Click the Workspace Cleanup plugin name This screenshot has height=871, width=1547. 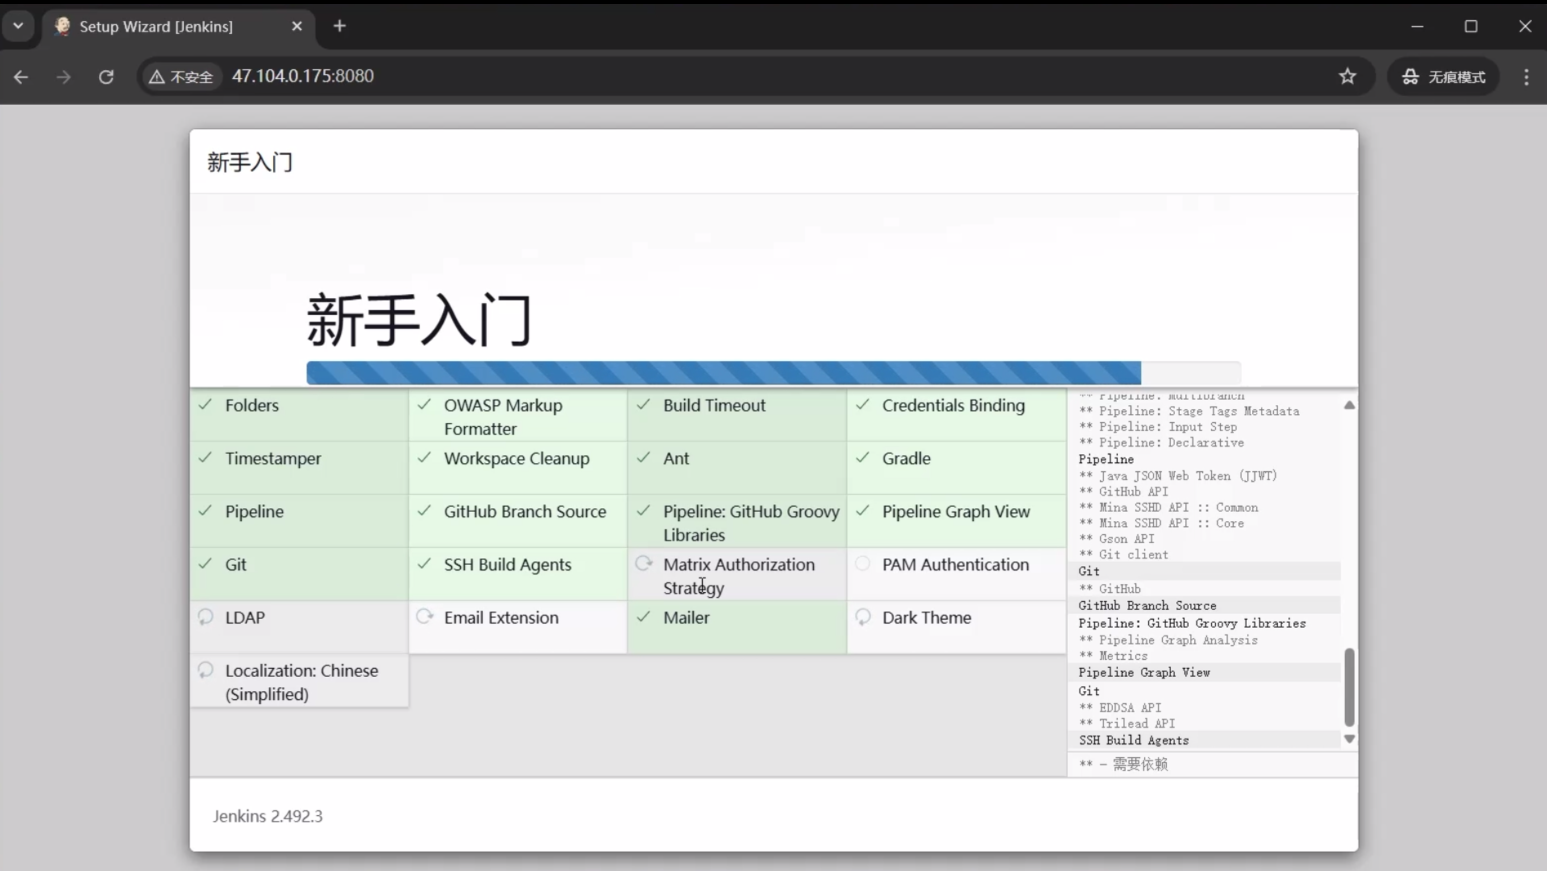pyautogui.click(x=517, y=458)
